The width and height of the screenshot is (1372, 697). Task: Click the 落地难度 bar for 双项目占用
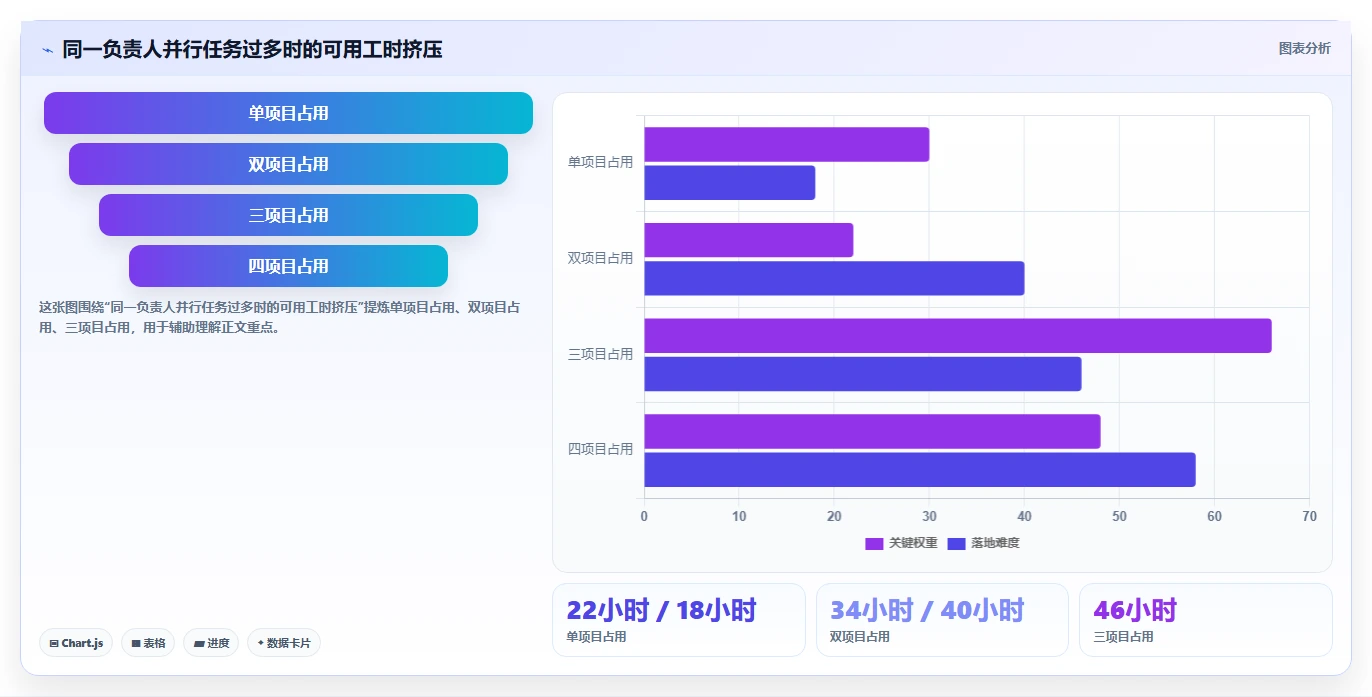point(834,278)
